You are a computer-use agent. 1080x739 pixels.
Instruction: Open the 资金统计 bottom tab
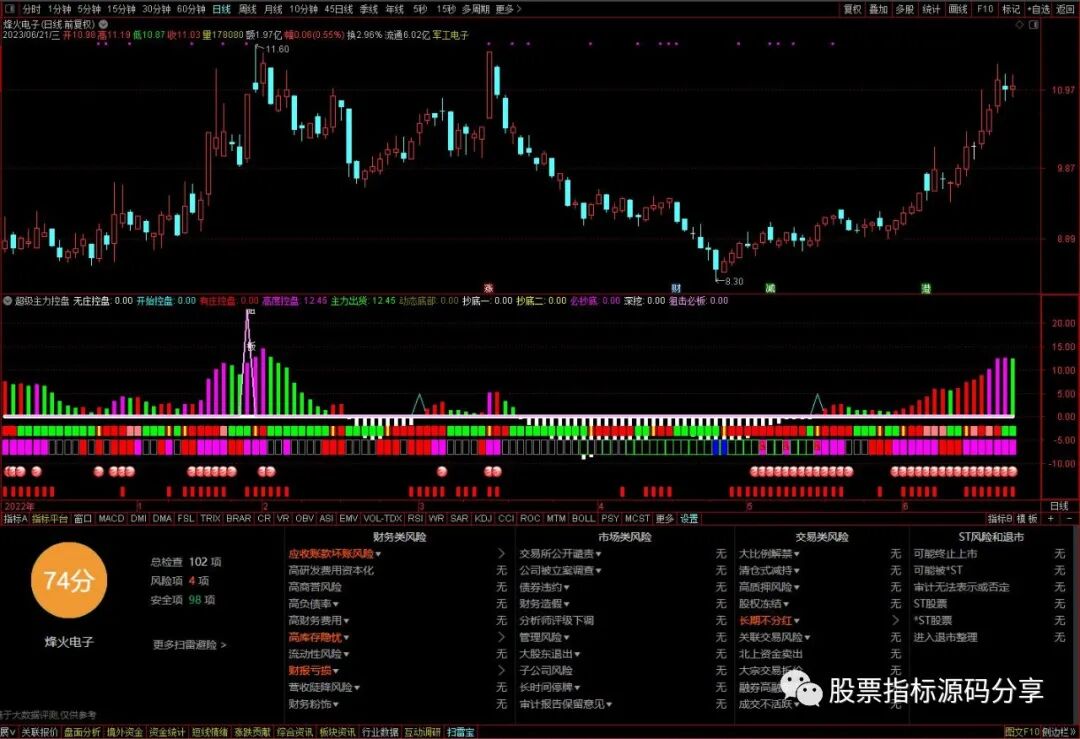click(167, 732)
